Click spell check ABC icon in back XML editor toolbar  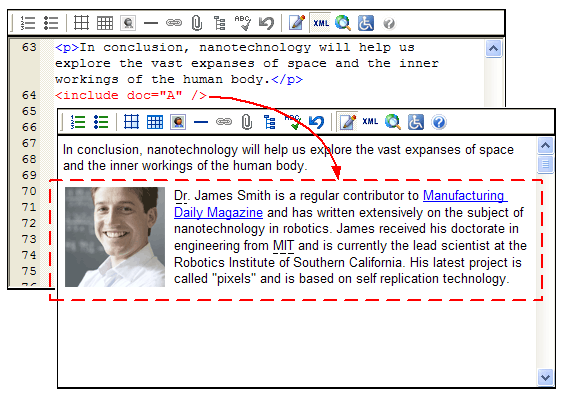243,23
